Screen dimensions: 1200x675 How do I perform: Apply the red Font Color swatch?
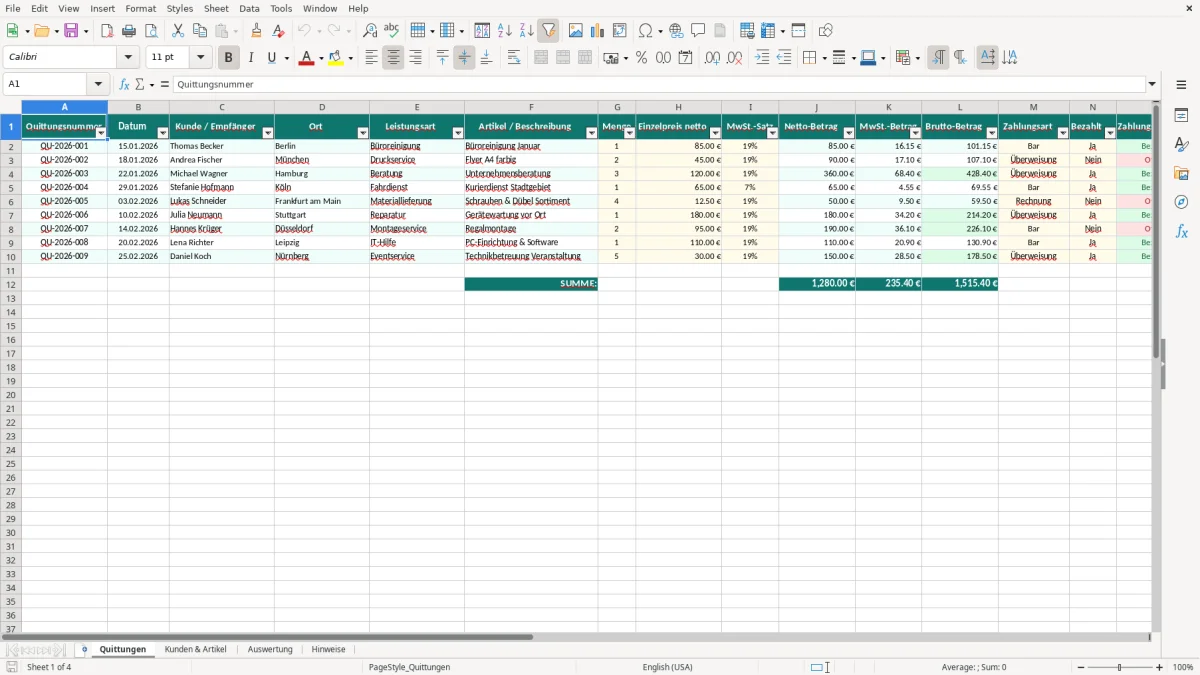[x=307, y=58]
